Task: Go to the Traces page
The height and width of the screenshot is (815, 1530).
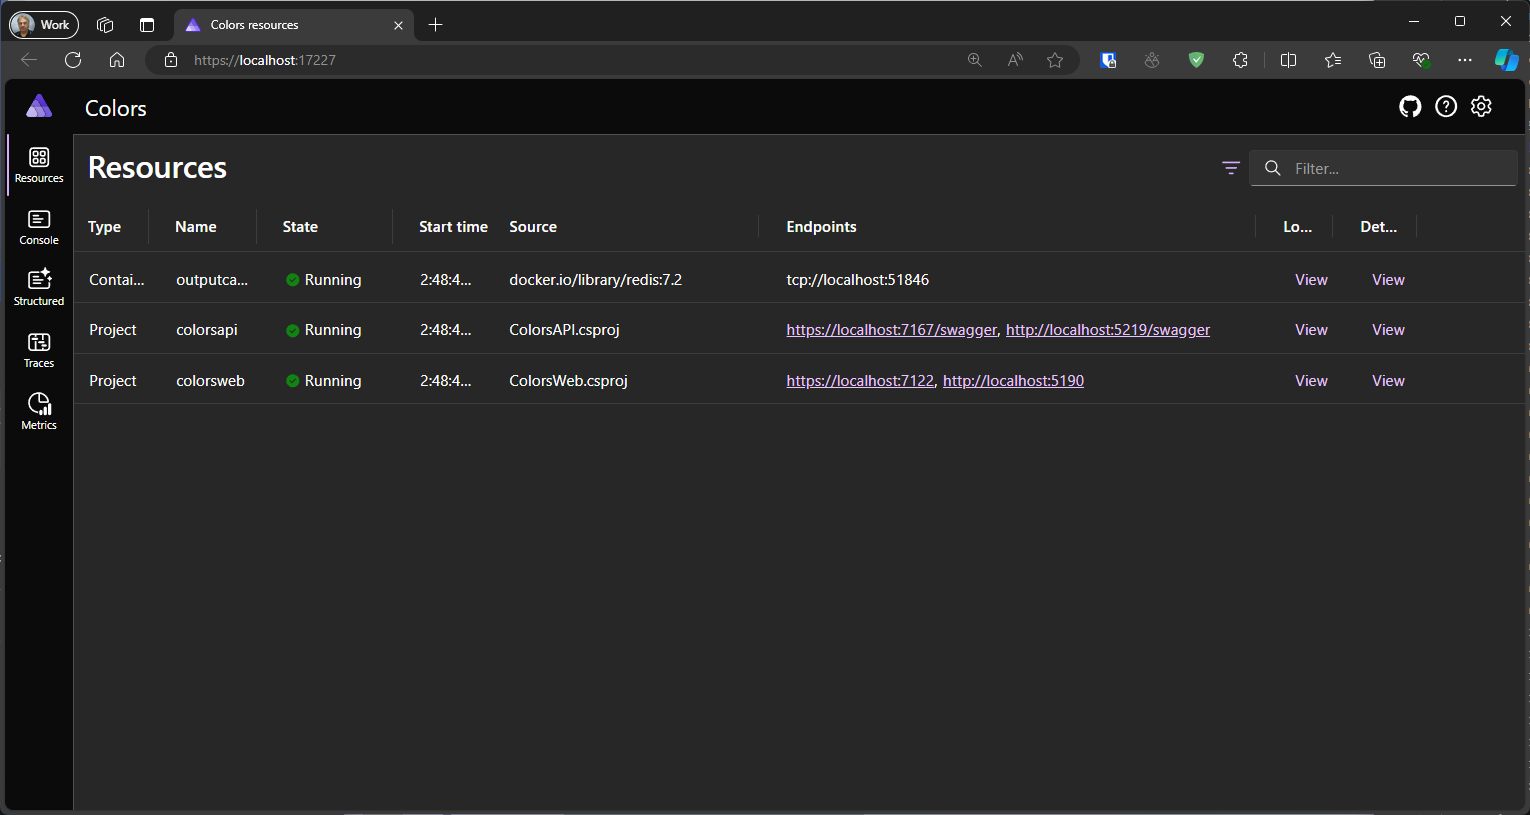Action: click(39, 350)
